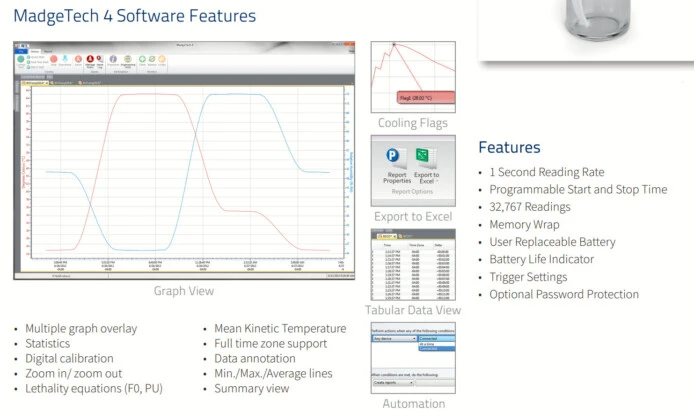This screenshot has height=412, width=694.
Task: Open the 'Create reports' dropdown
Action: coord(393,382)
